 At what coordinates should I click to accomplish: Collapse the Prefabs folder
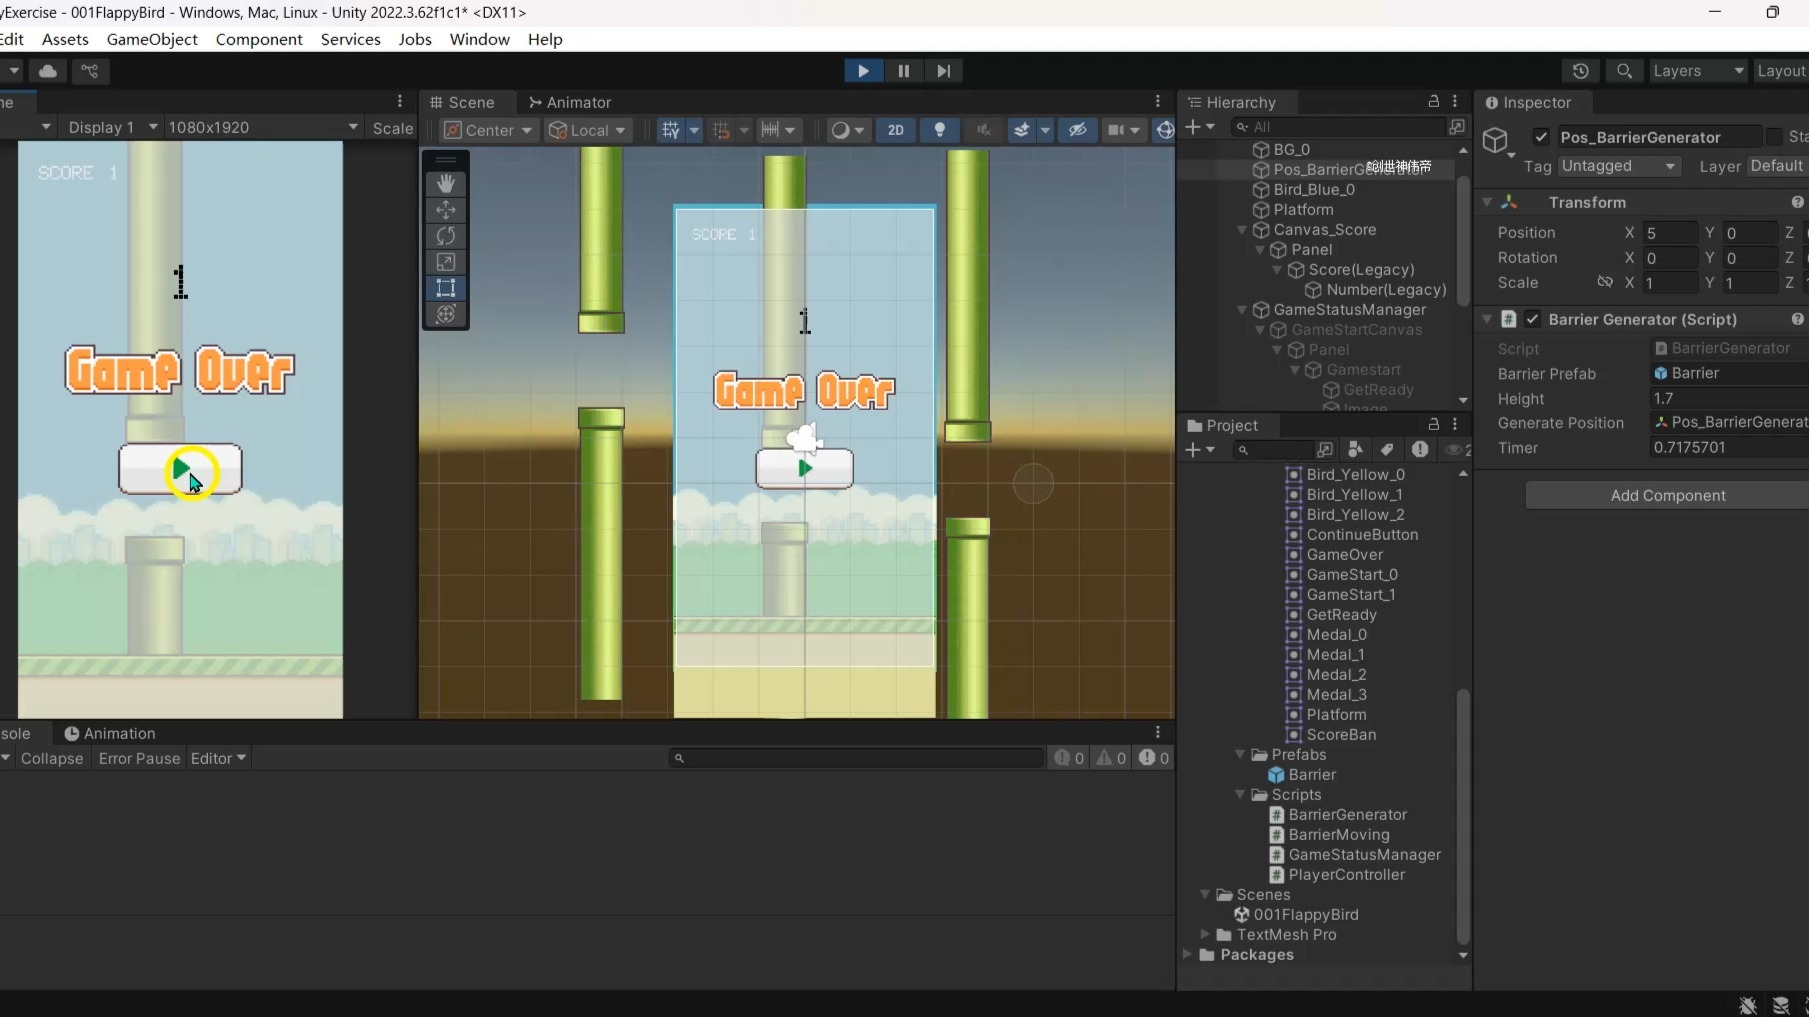click(1240, 755)
